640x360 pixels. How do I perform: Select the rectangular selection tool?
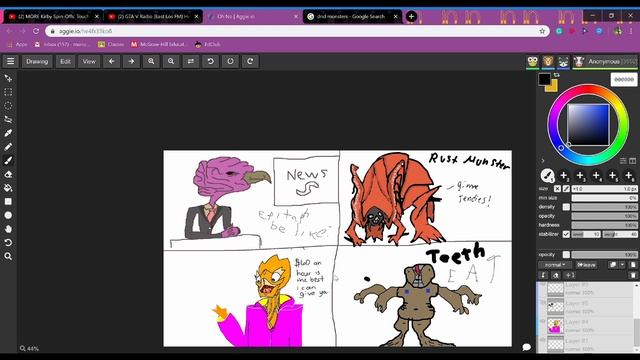click(x=8, y=92)
